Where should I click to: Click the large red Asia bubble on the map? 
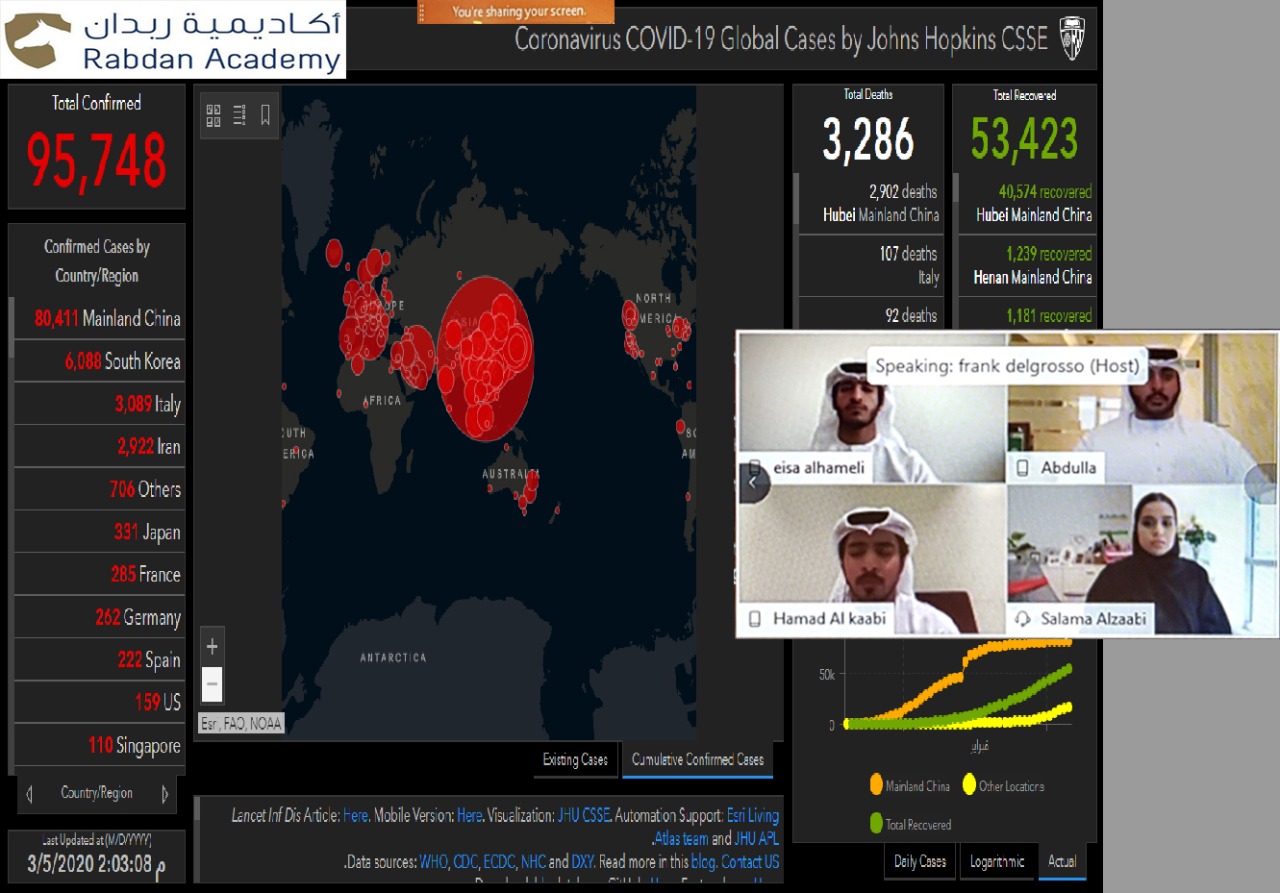pyautogui.click(x=485, y=357)
